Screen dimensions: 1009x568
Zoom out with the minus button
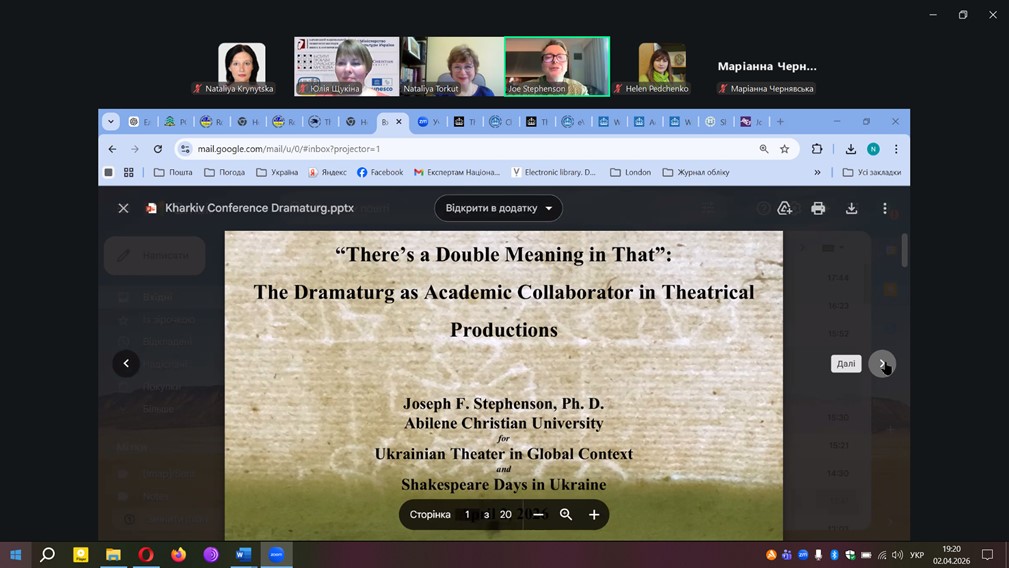tap(538, 514)
